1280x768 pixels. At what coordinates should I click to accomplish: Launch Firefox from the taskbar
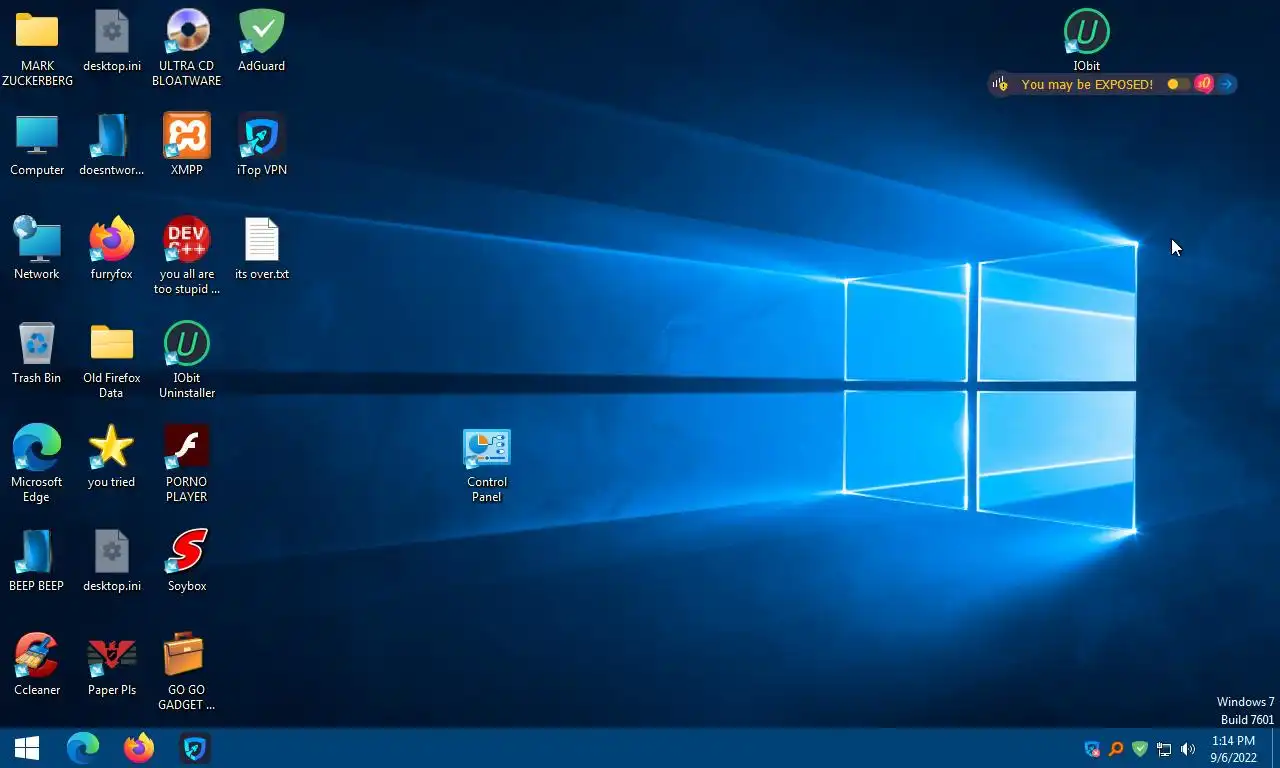[139, 748]
